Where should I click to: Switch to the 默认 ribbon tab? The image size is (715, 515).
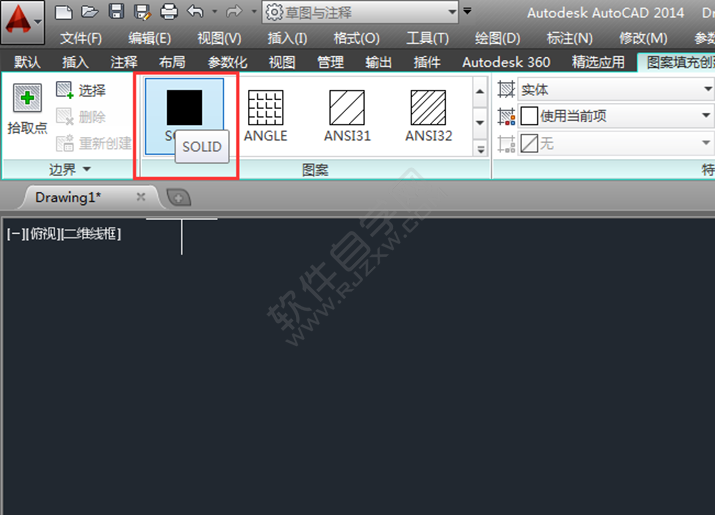[27, 62]
